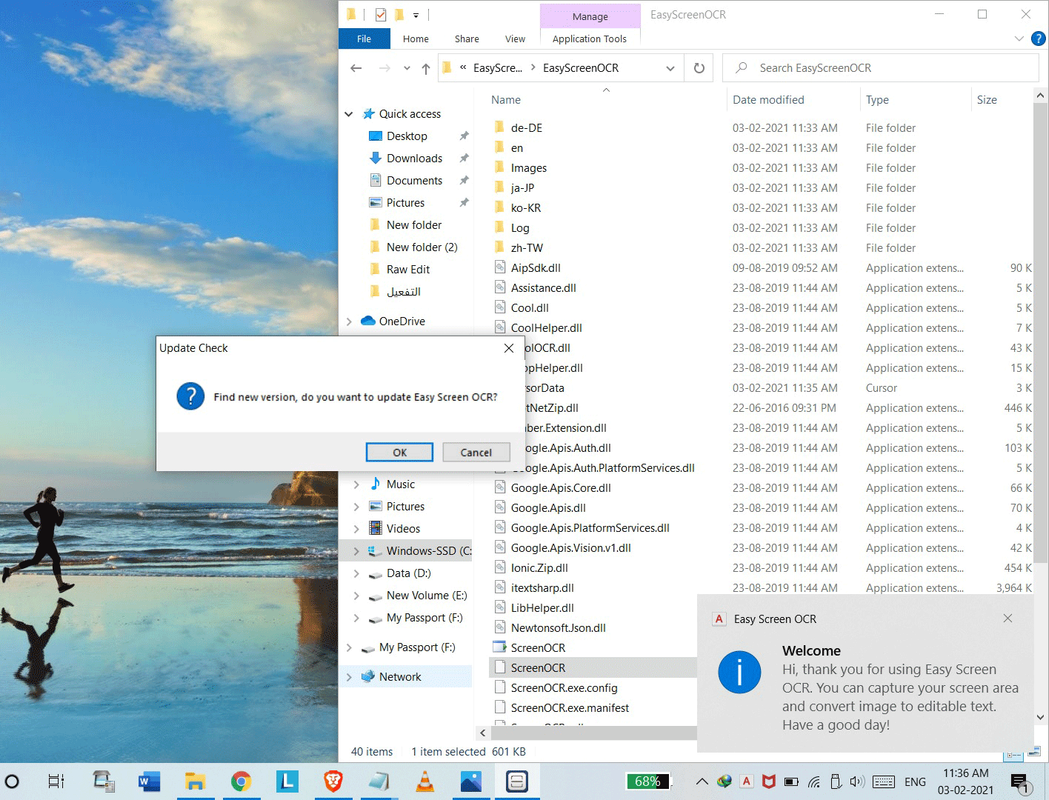Expand the Data (D:) node
This screenshot has width=1049, height=800.
pyautogui.click(x=357, y=573)
